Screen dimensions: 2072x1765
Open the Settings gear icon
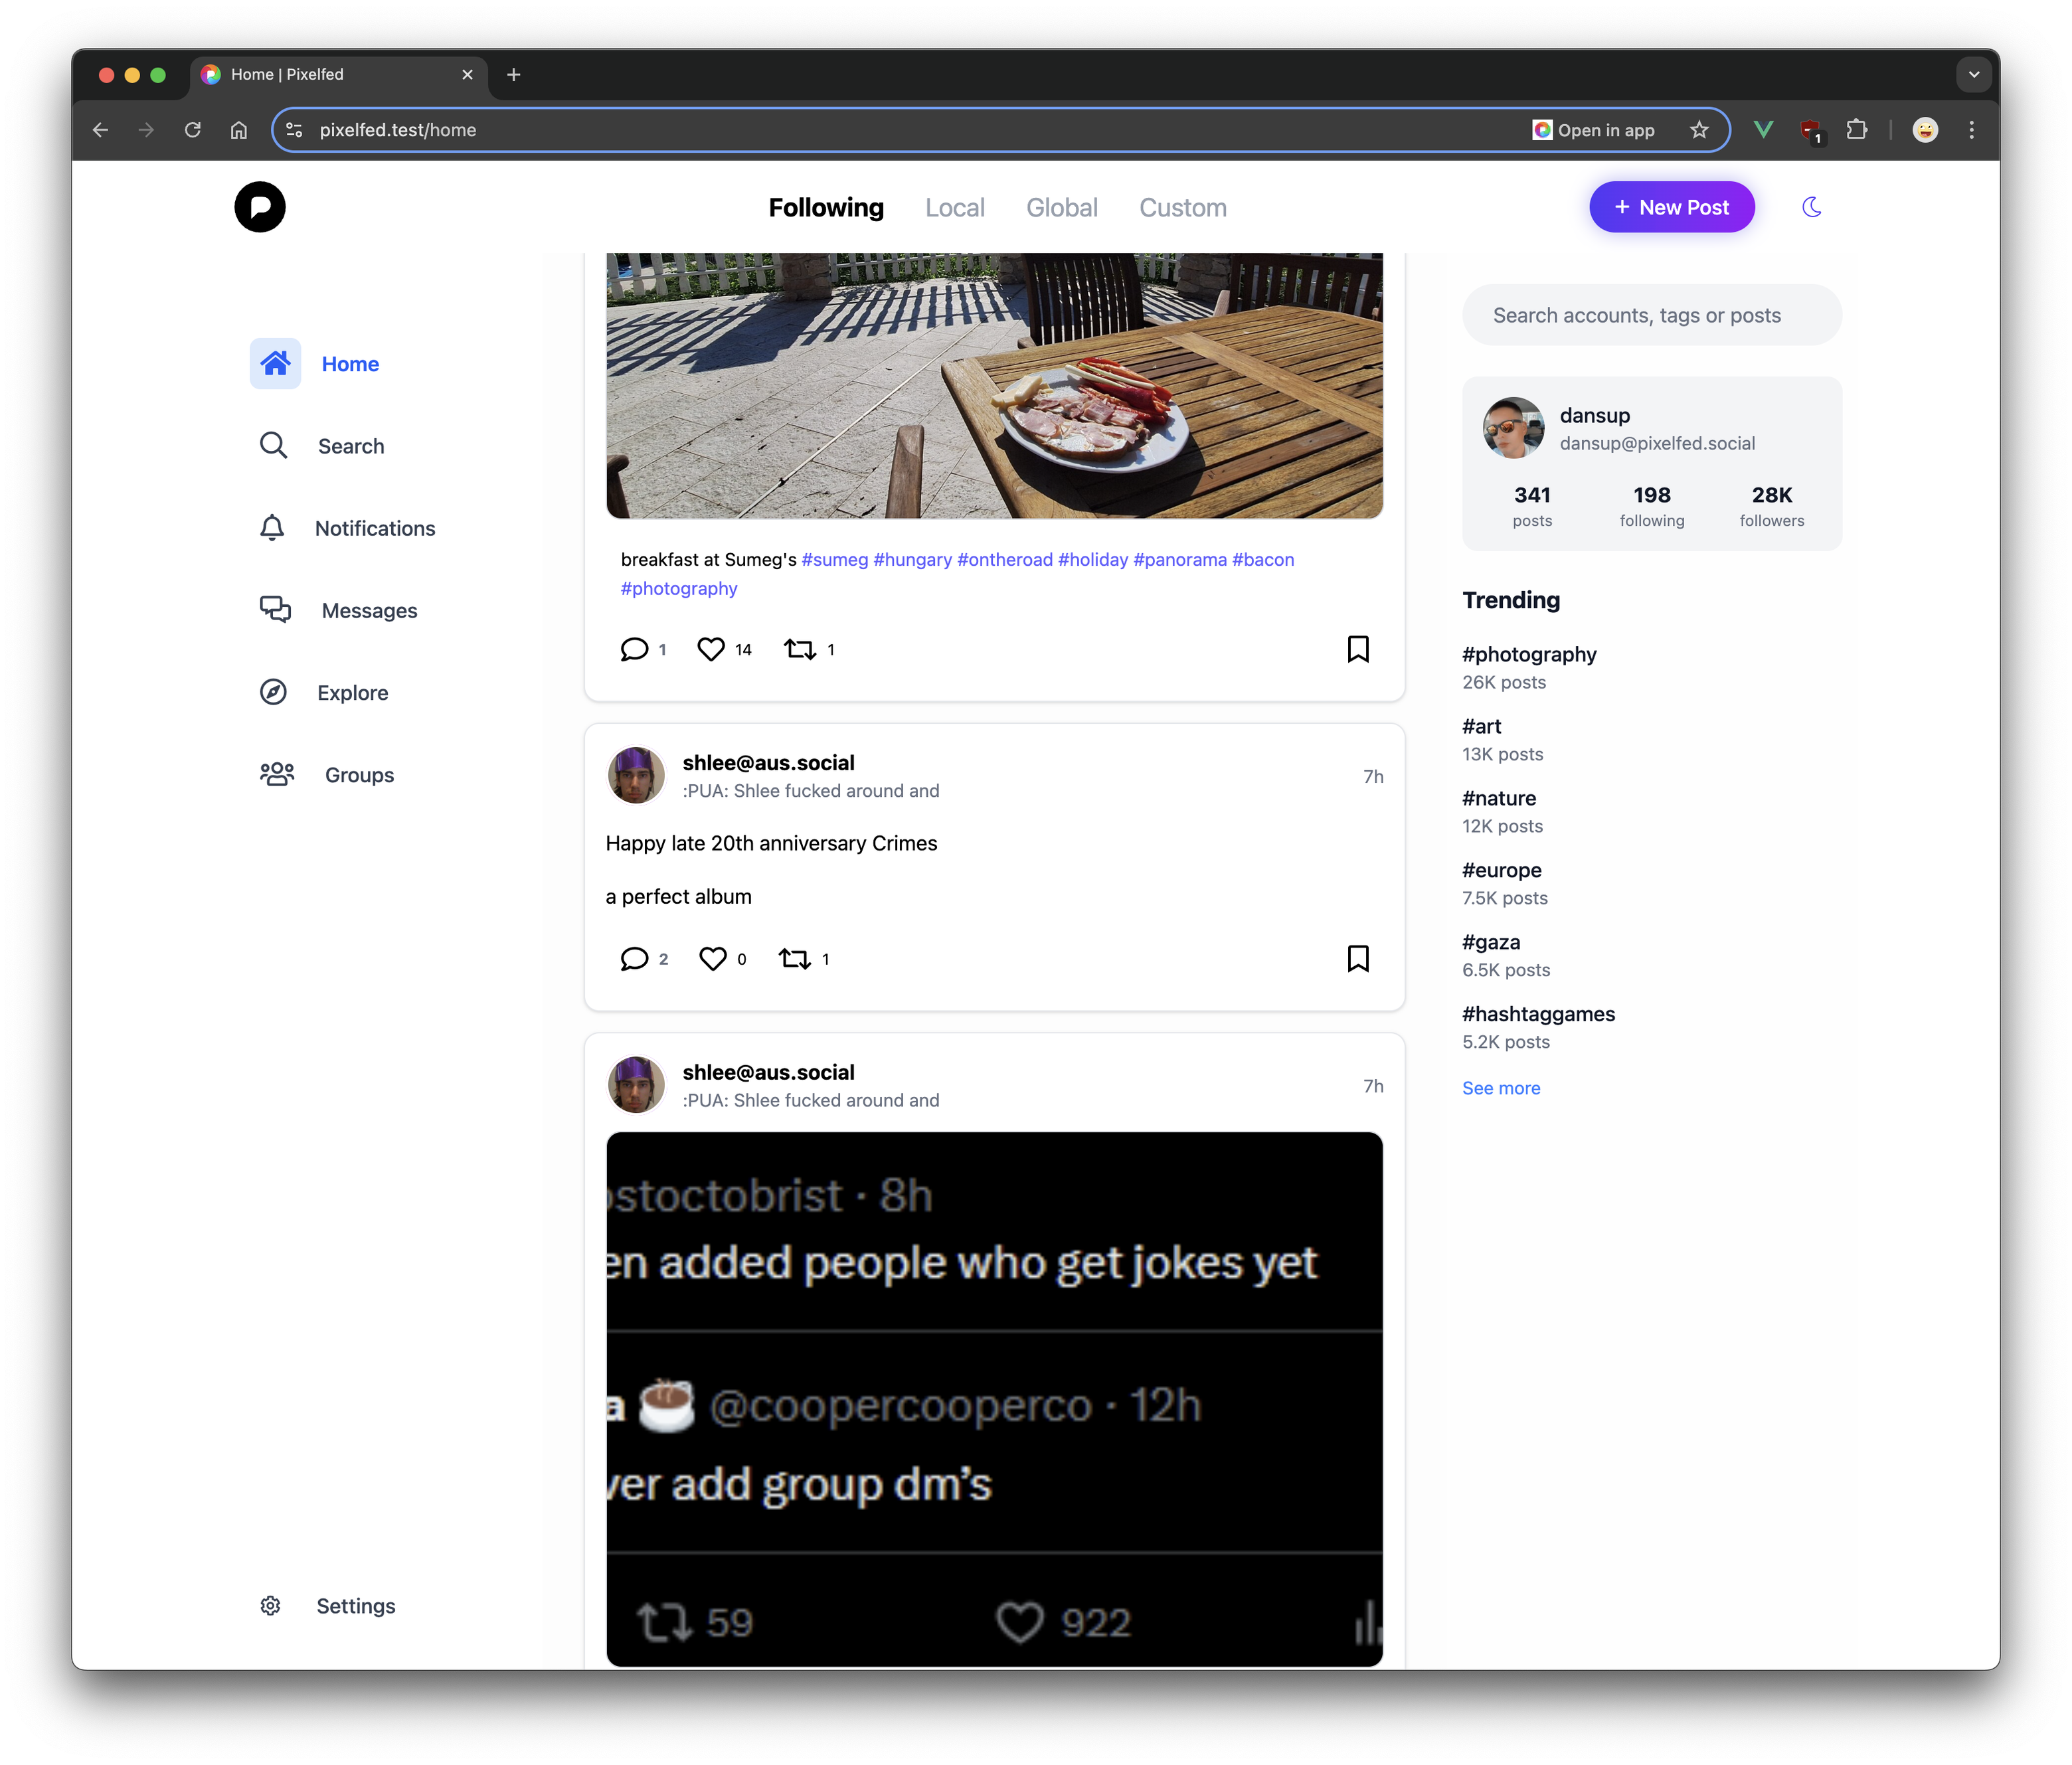270,1605
